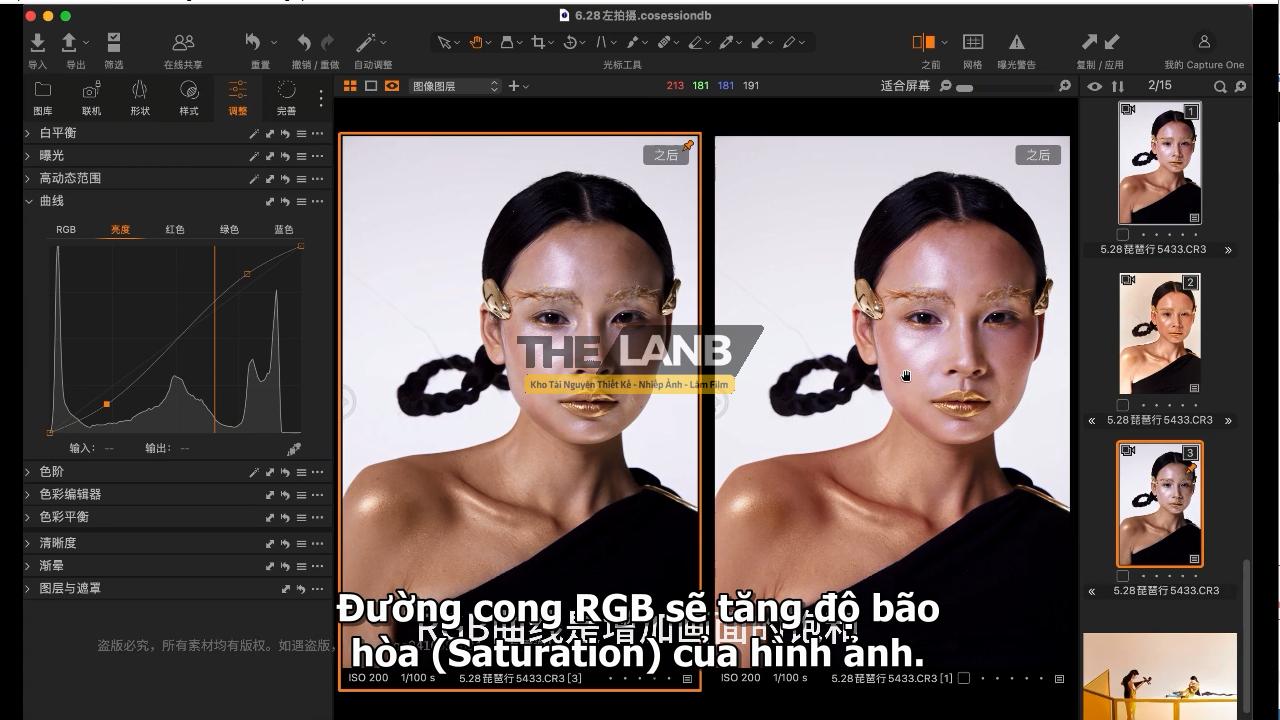The height and width of the screenshot is (720, 1280).
Task: Switch to the RGB curve tab
Action: 66,229
